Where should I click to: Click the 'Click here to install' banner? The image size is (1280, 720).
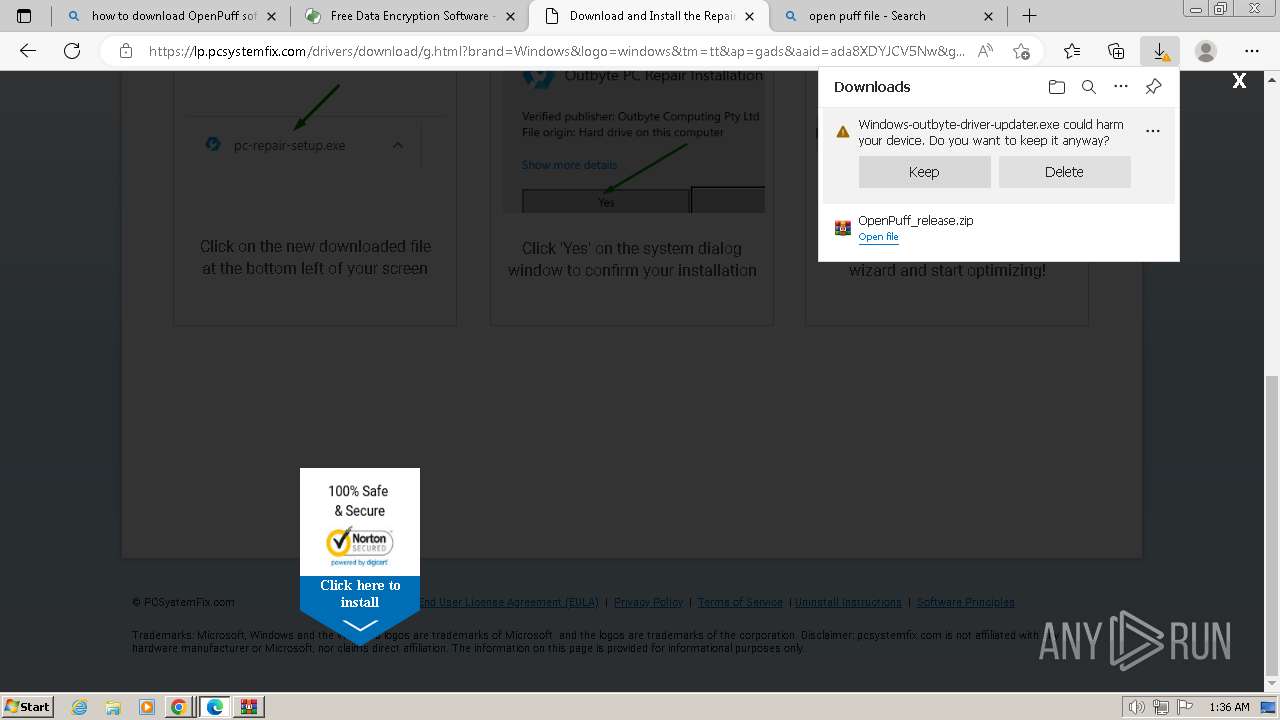click(x=360, y=594)
